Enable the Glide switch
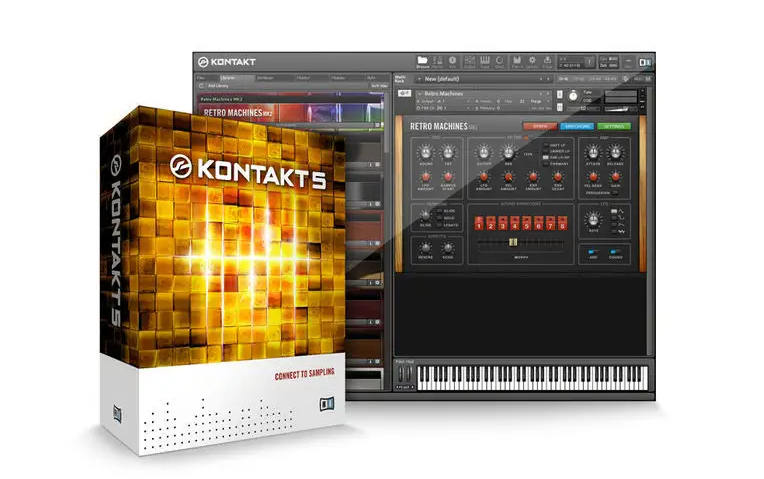The width and height of the screenshot is (764, 479). [439, 211]
